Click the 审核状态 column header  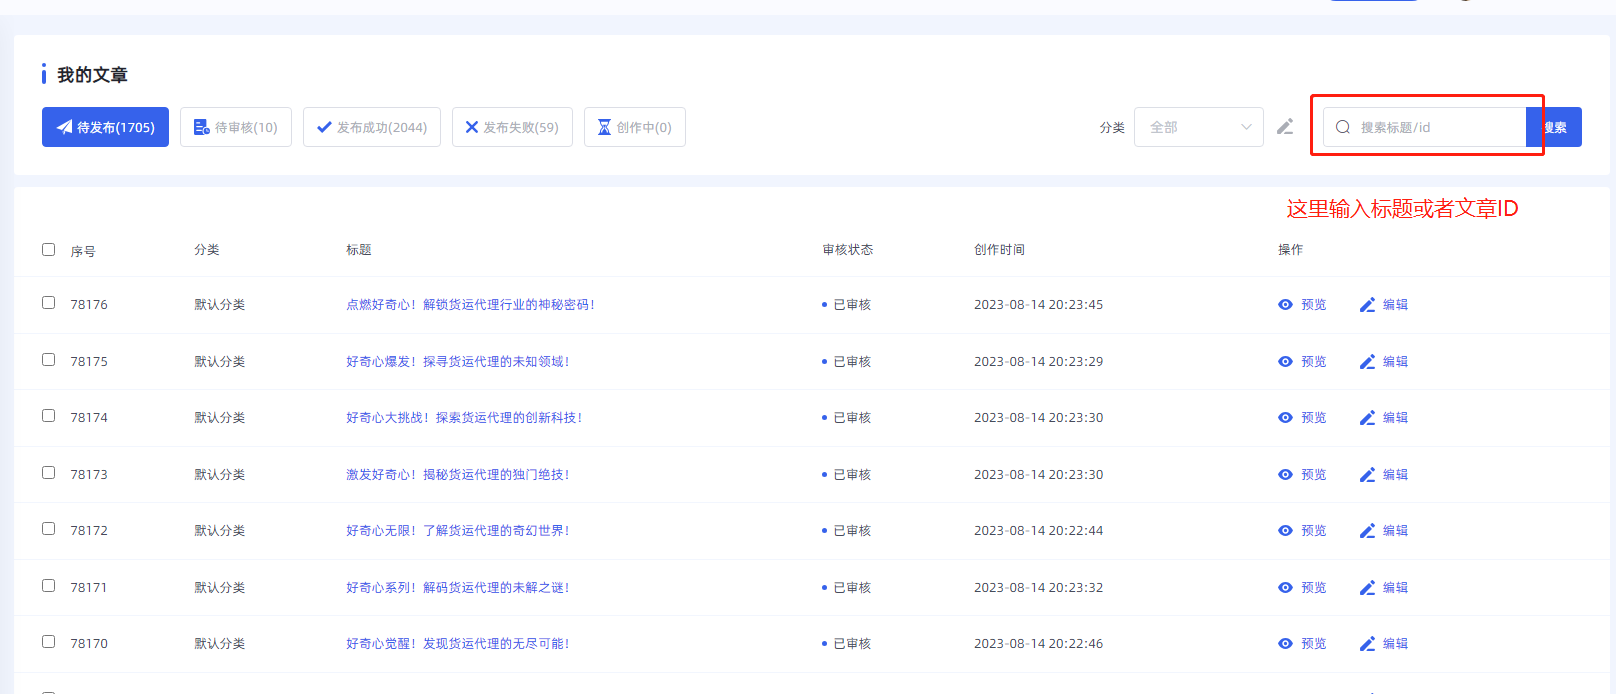click(x=848, y=250)
